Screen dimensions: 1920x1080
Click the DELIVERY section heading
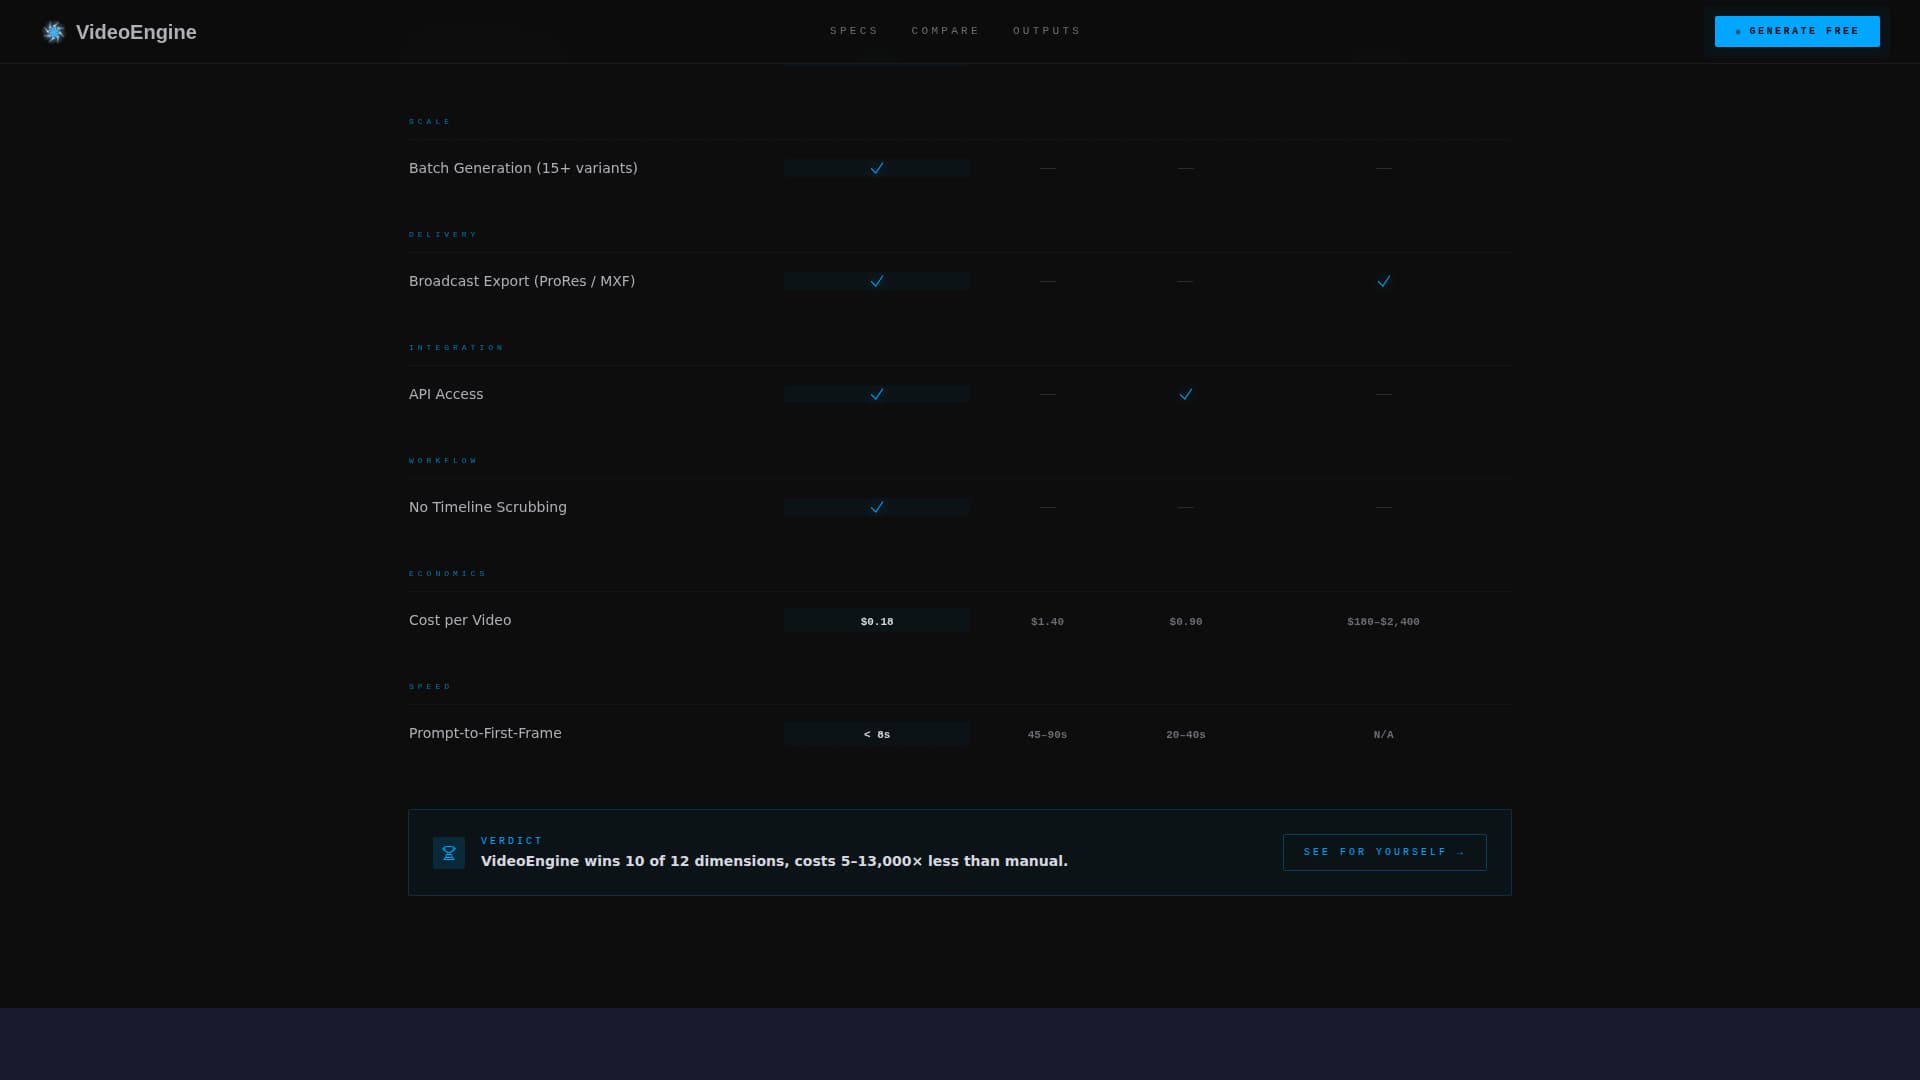tap(443, 235)
